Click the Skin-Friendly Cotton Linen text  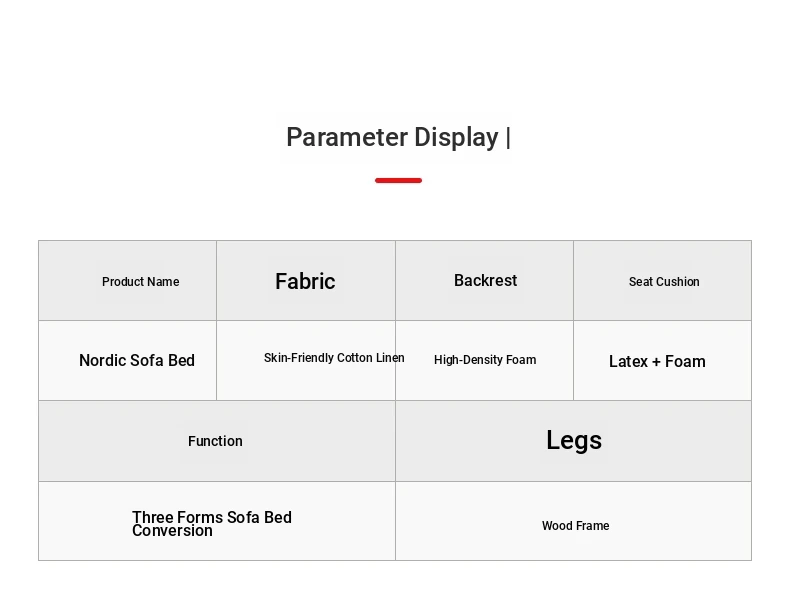(x=334, y=358)
